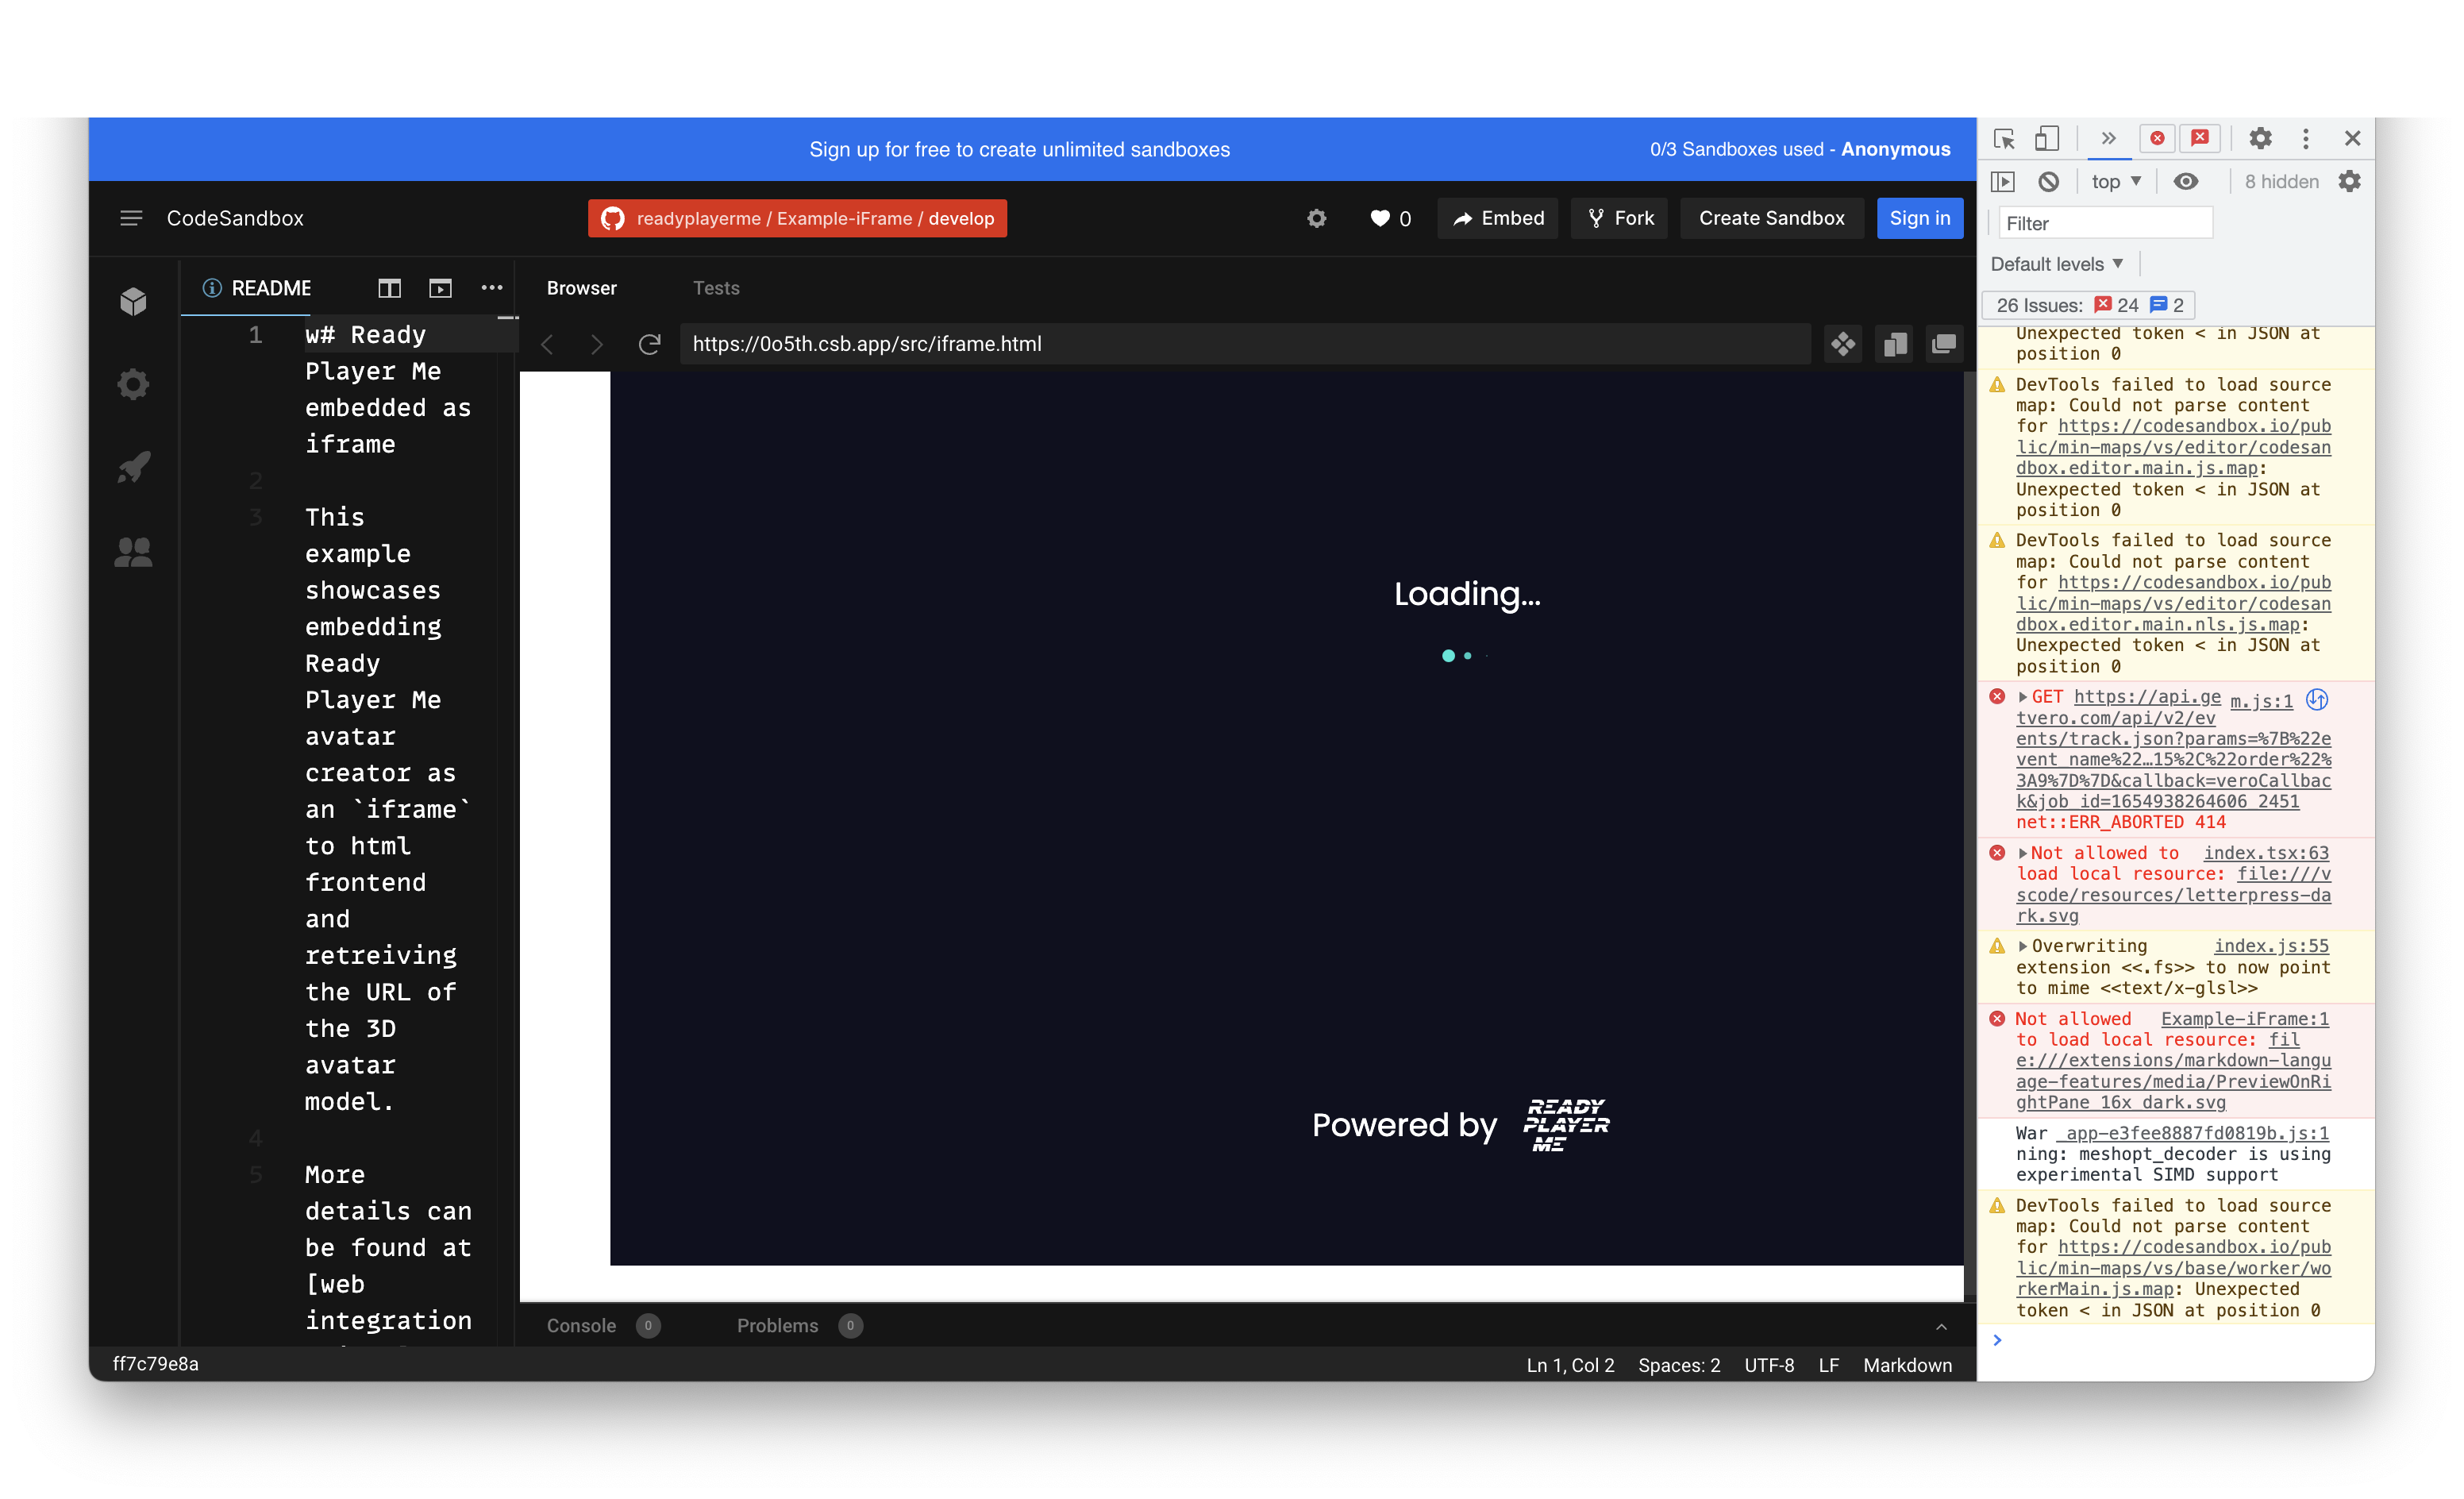Open the Problems tab
Image resolution: width=2464 pixels, height=1499 pixels.
(x=777, y=1325)
